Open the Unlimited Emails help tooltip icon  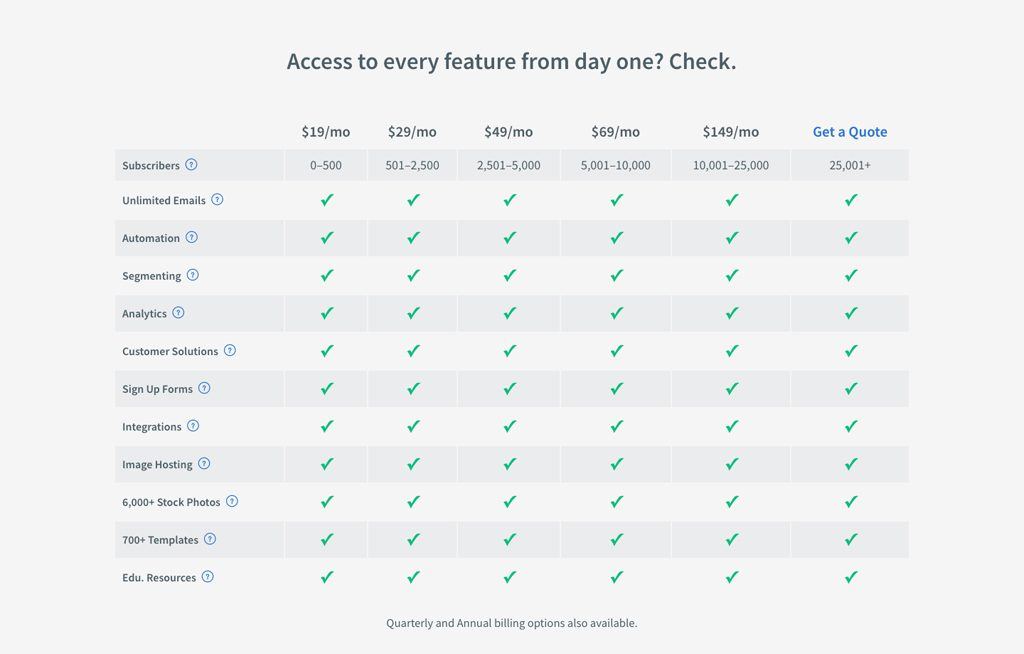[217, 199]
